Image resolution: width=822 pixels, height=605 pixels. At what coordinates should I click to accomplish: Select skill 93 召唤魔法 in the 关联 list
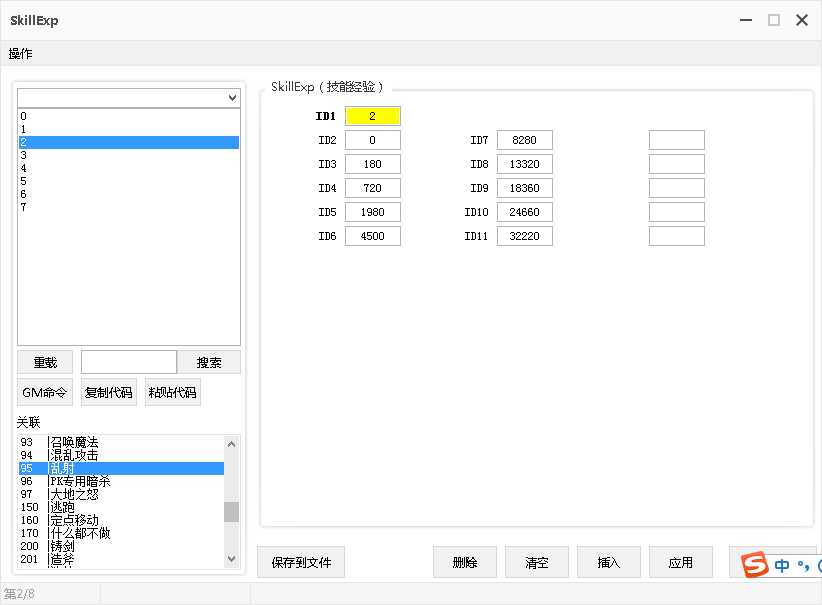(x=121, y=442)
